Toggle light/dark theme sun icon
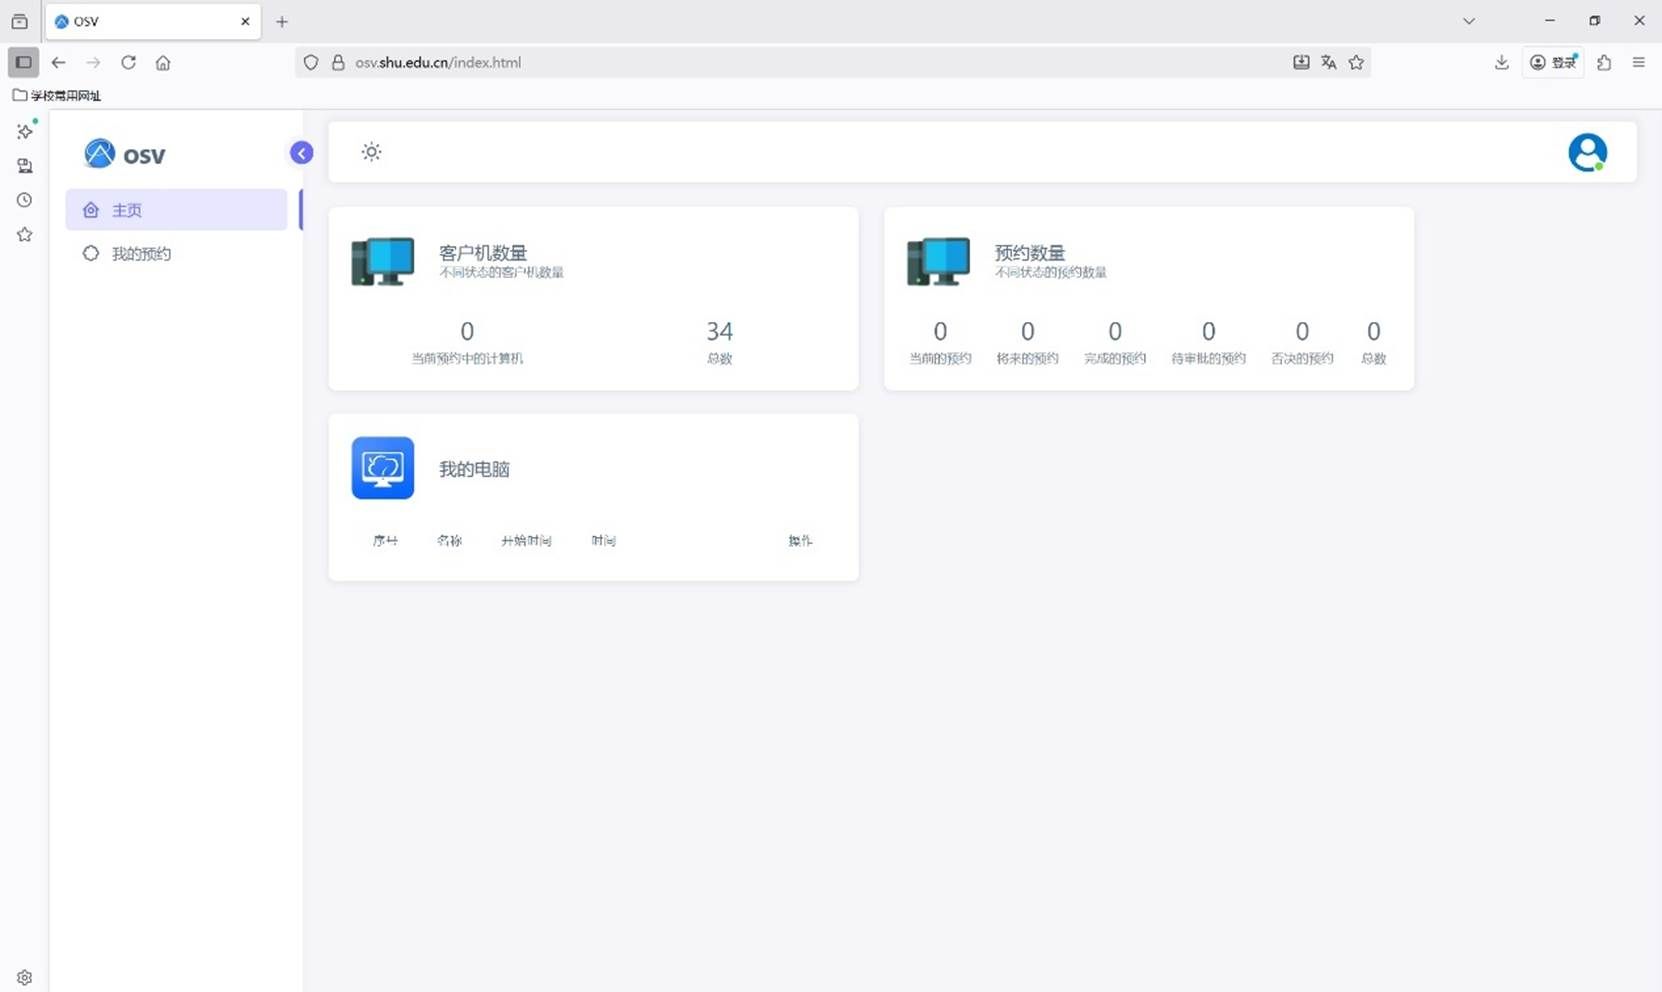The image size is (1662, 992). [x=371, y=152]
